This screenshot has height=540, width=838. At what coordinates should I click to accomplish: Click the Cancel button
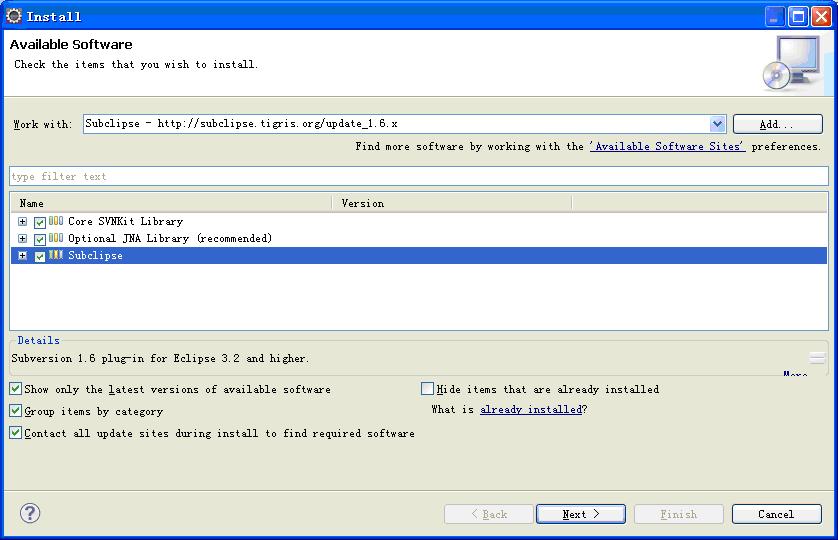[777, 514]
